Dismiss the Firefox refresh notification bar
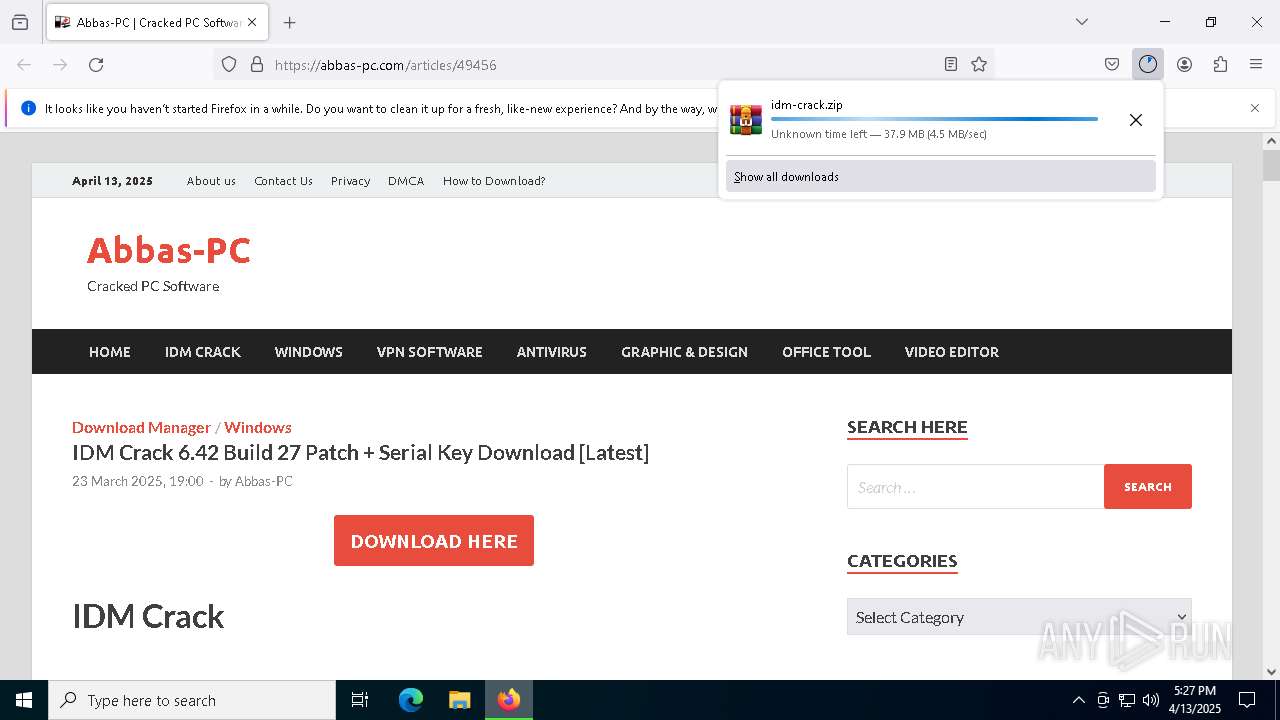Image resolution: width=1280 pixels, height=720 pixels. (1255, 108)
